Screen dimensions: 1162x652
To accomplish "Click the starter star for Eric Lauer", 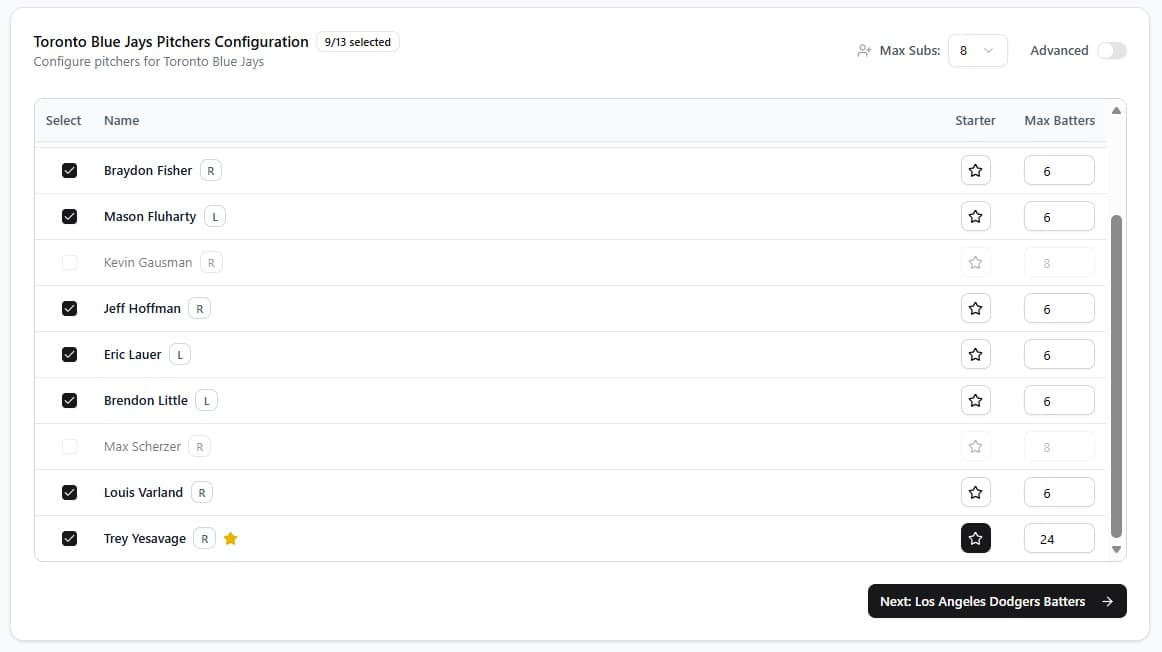I will [x=975, y=355].
